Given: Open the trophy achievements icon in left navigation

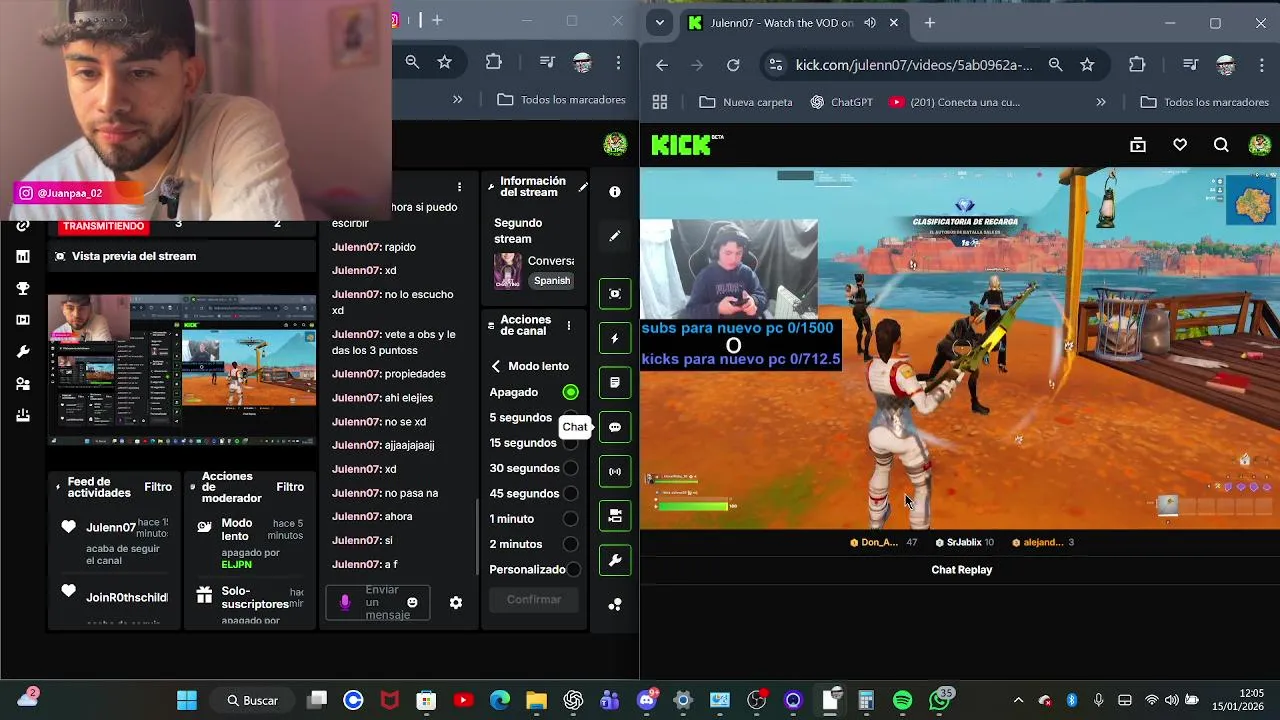Looking at the screenshot, I should click(x=23, y=288).
